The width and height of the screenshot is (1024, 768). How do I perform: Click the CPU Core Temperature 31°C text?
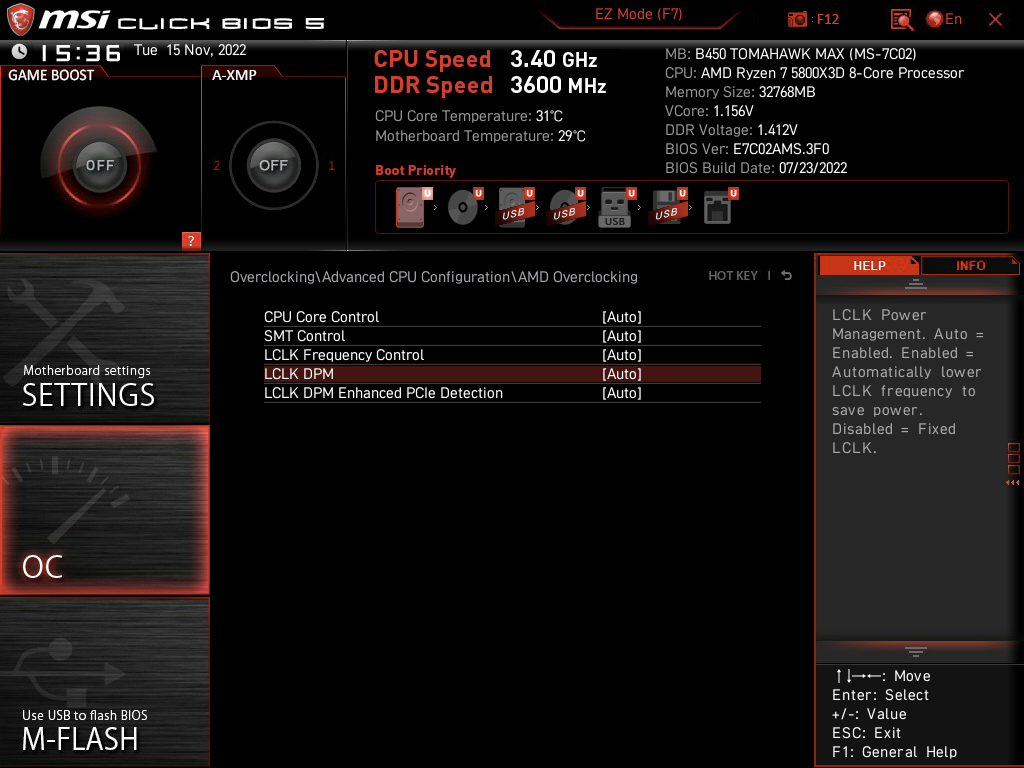coord(468,116)
